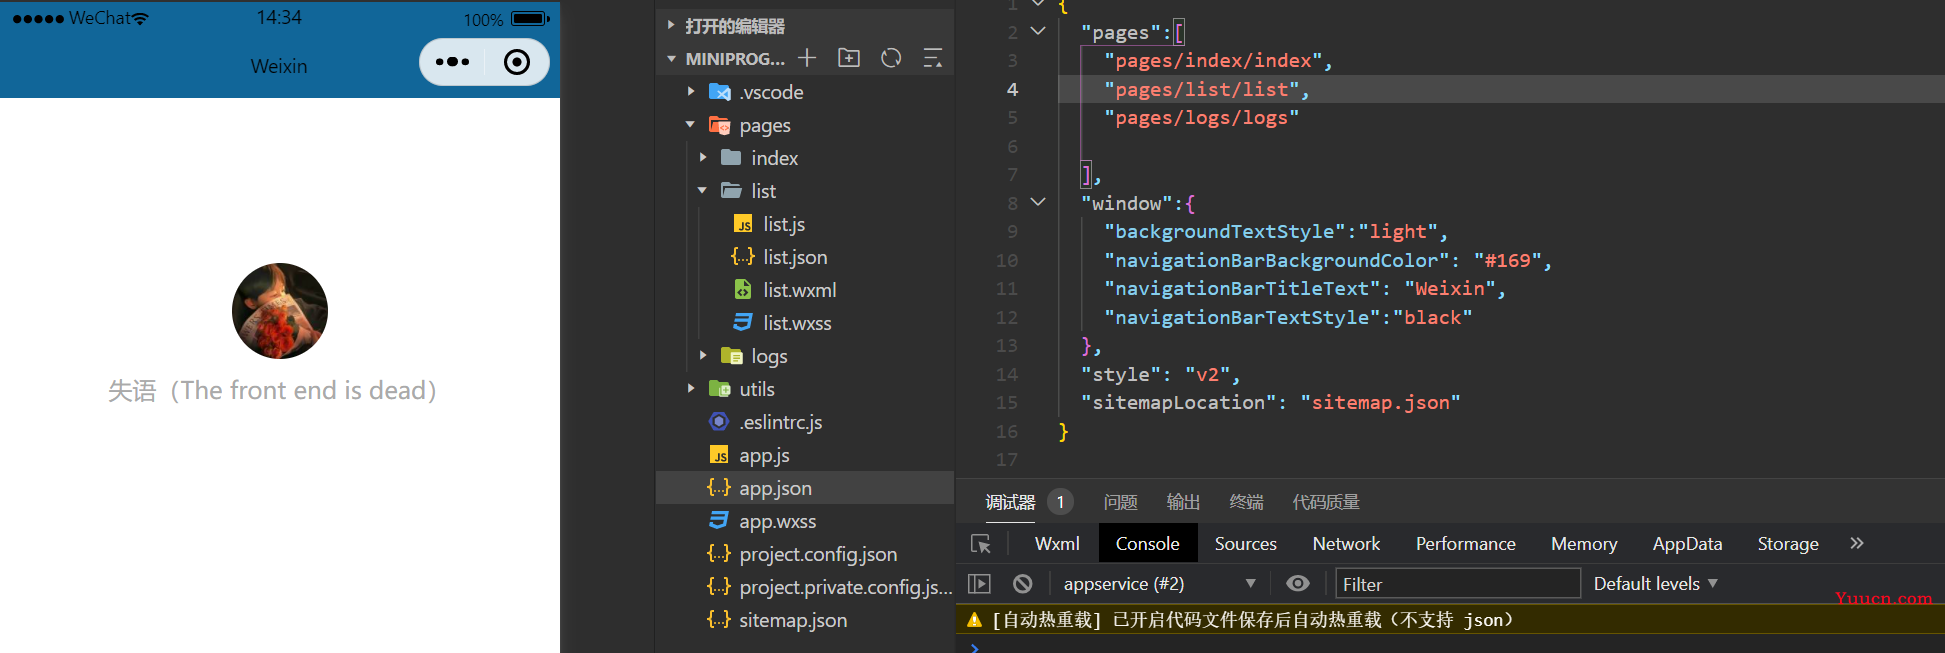Toggle the console sidebar panel icon
Viewport: 1945px width, 653px height.
[979, 583]
